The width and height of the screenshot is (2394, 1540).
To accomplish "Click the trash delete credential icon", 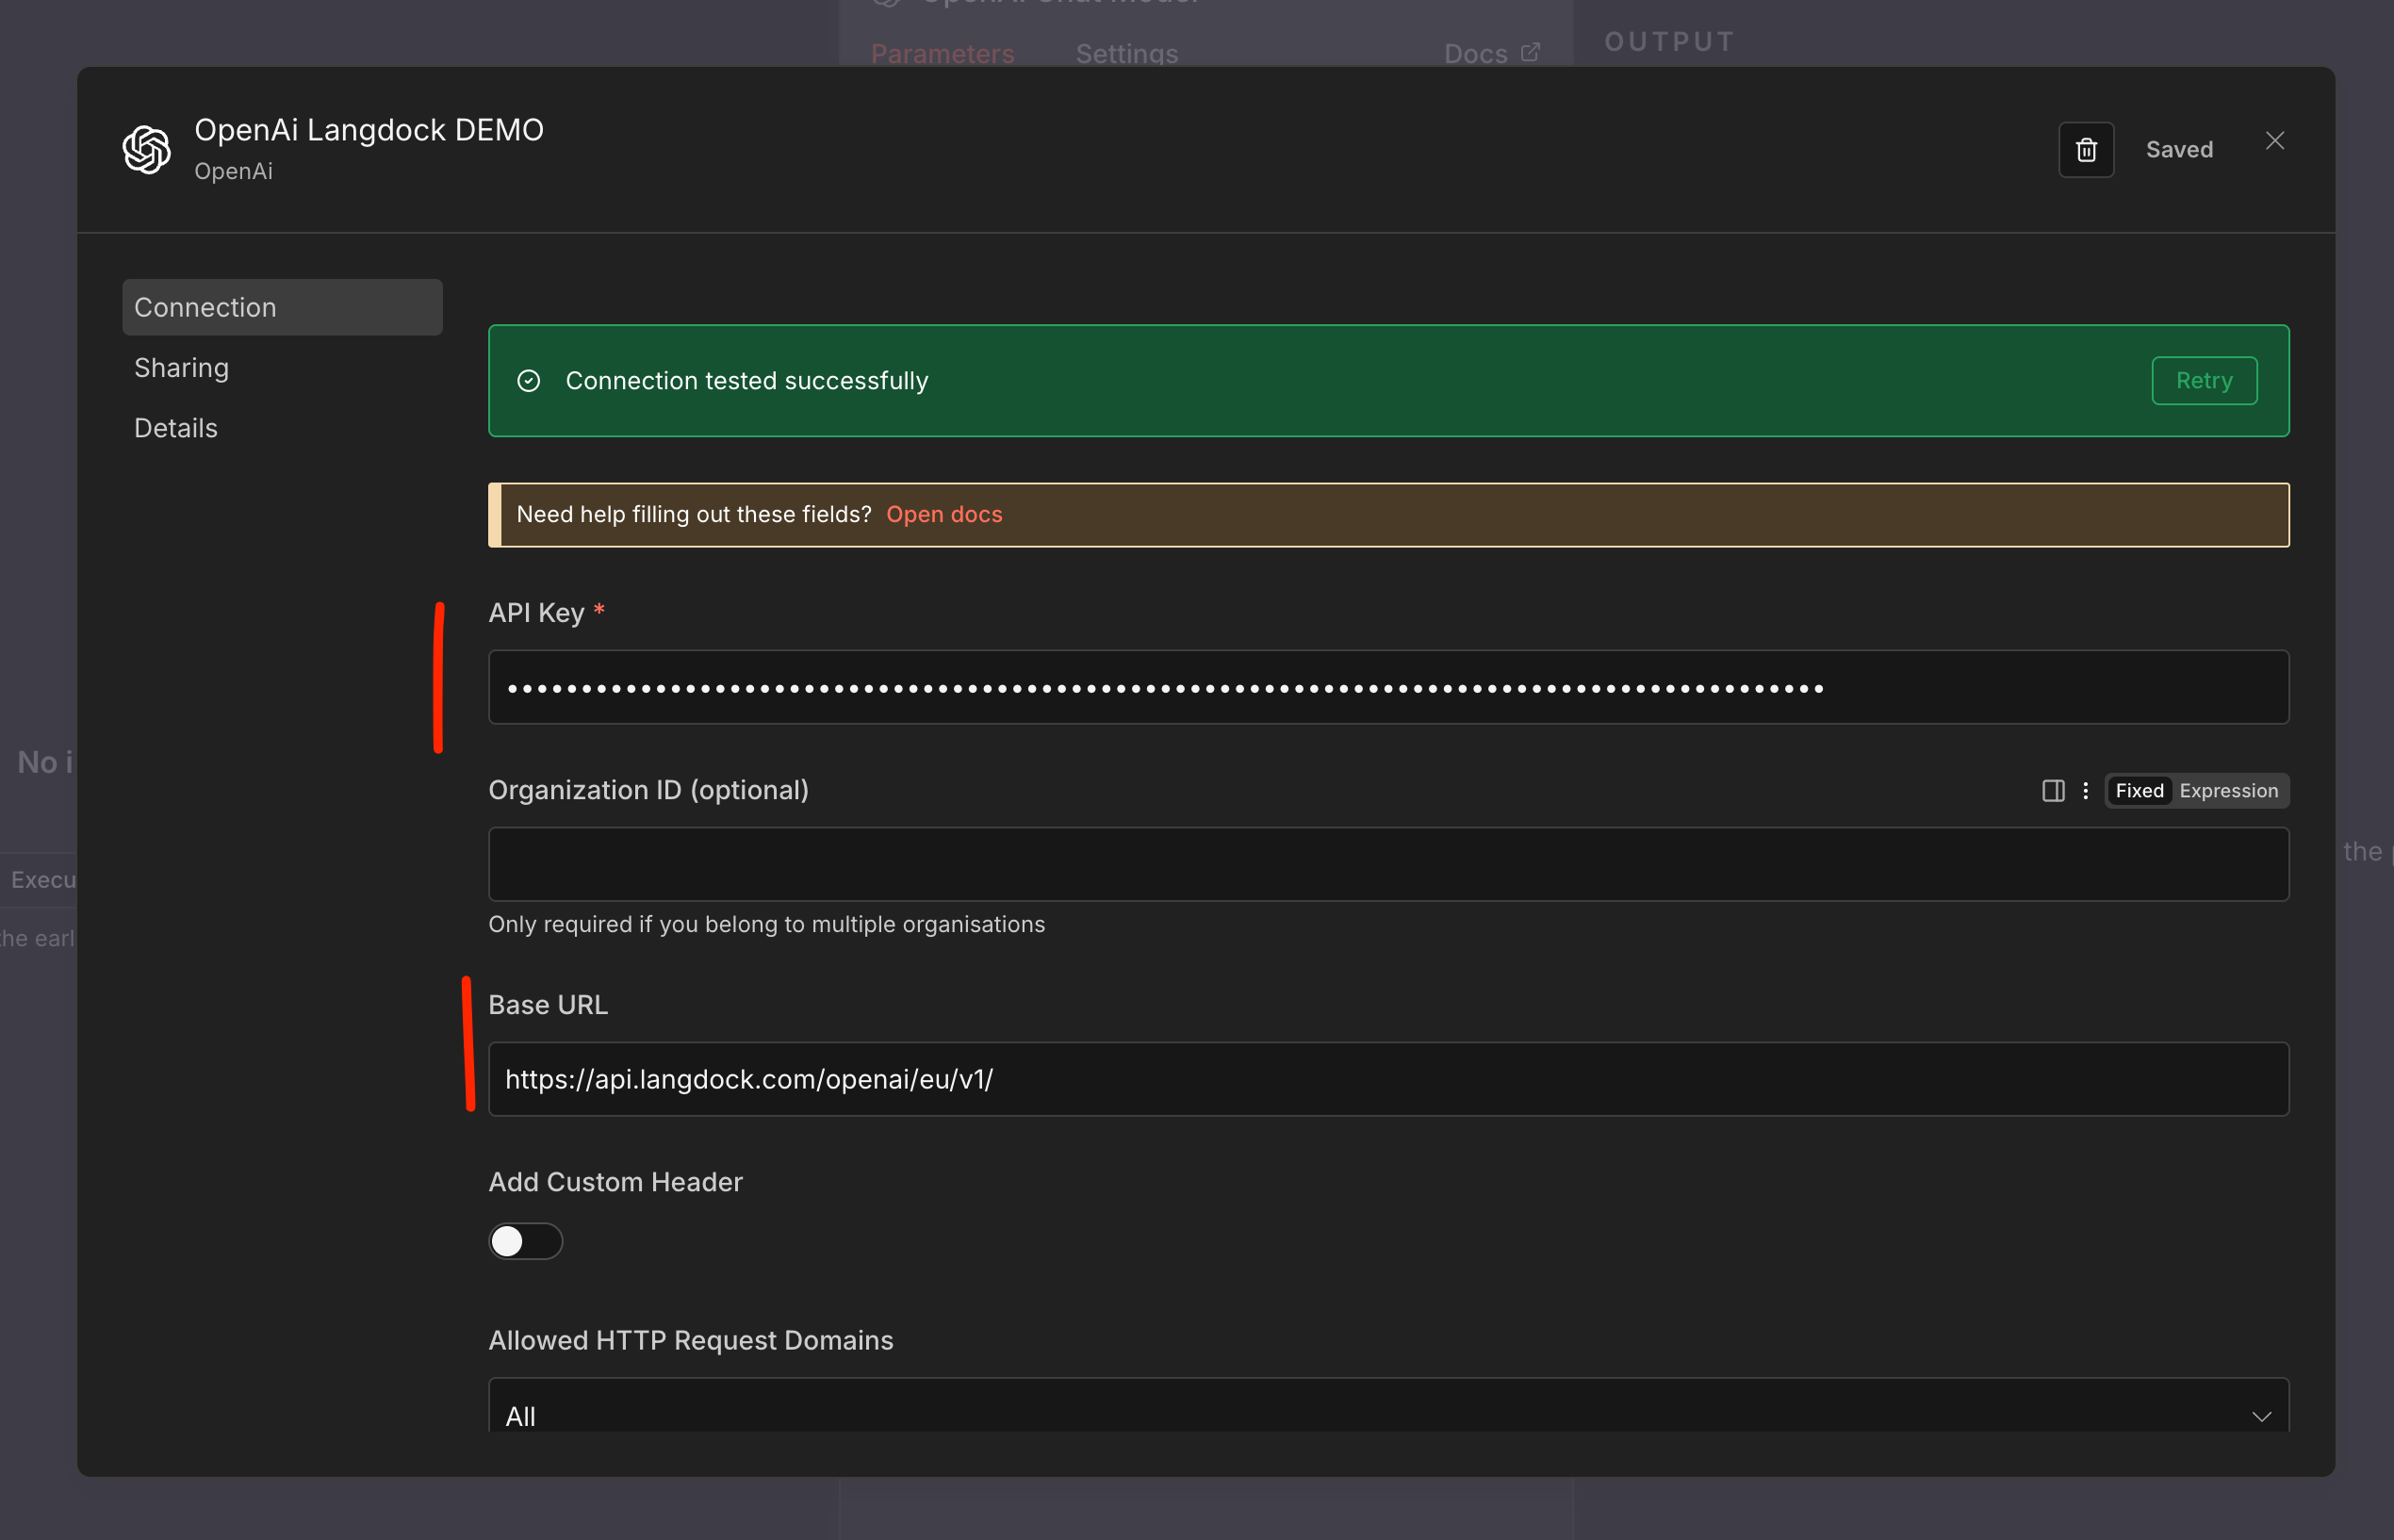I will pyautogui.click(x=2085, y=150).
